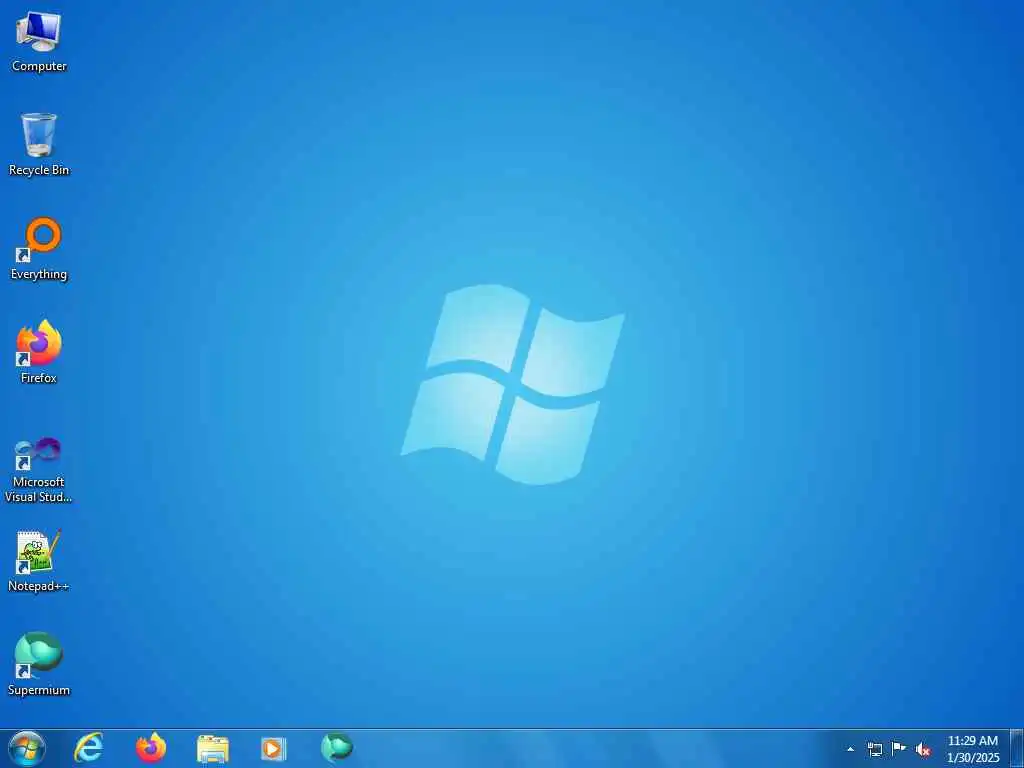Open the network status tray icon
This screenshot has height=768, width=1024.
(874, 749)
